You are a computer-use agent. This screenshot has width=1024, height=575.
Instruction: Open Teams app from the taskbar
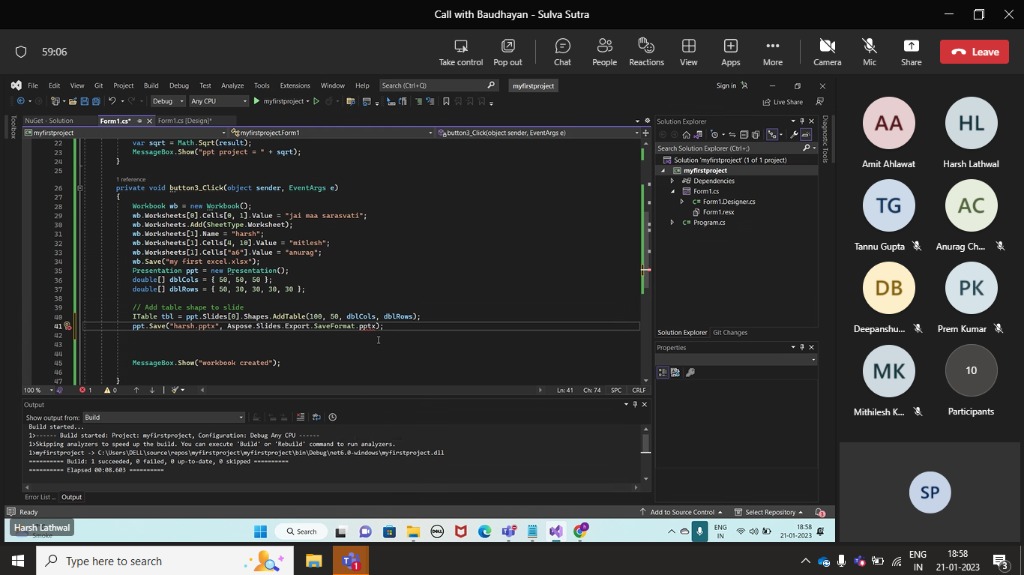tap(351, 561)
